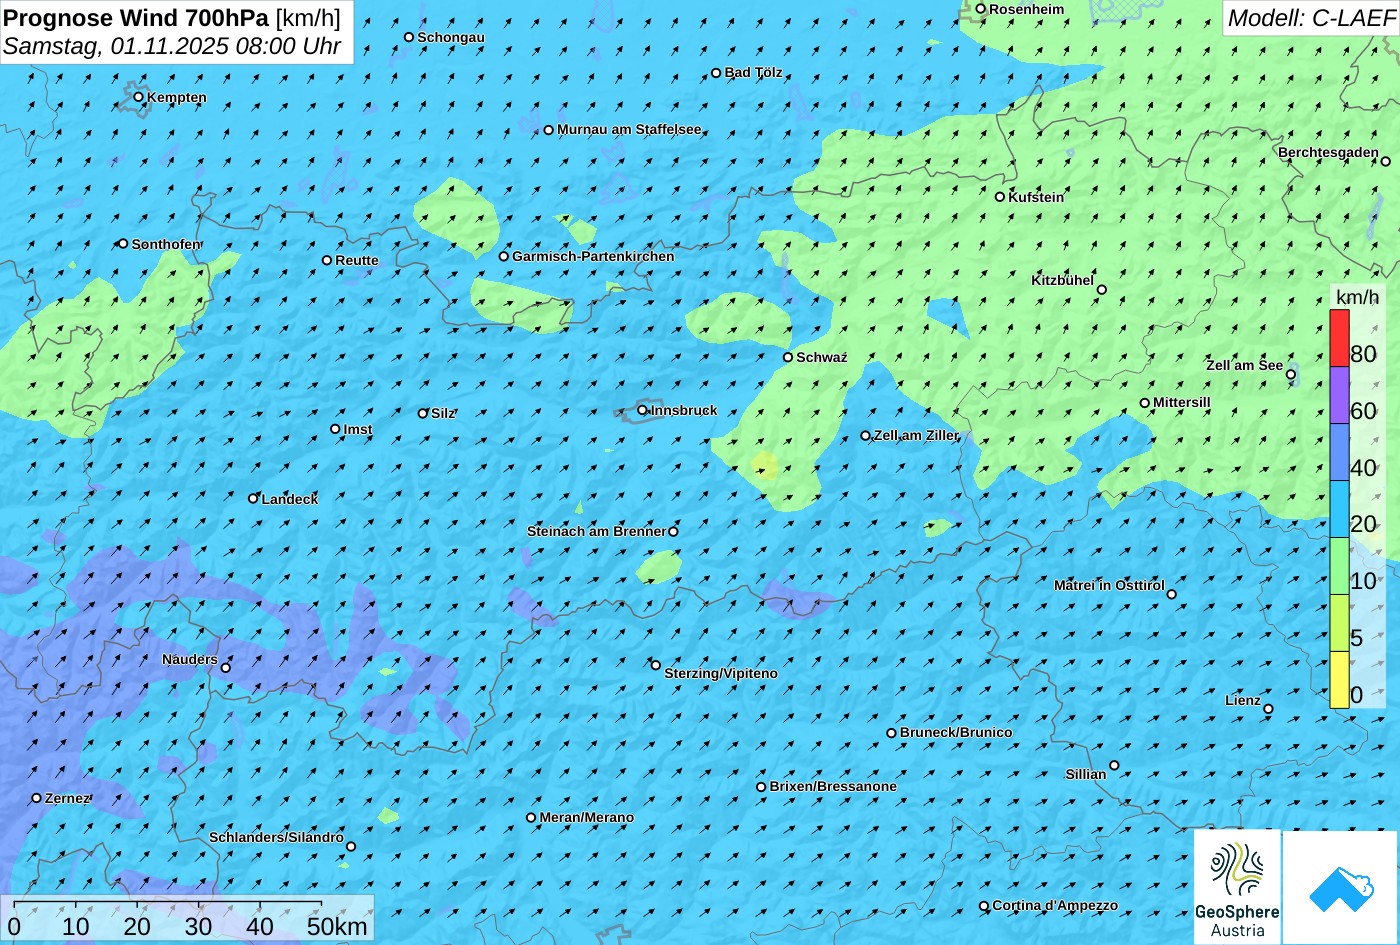This screenshot has width=1400, height=945.
Task: Click the Bad Tölz city marker
Action: click(716, 72)
